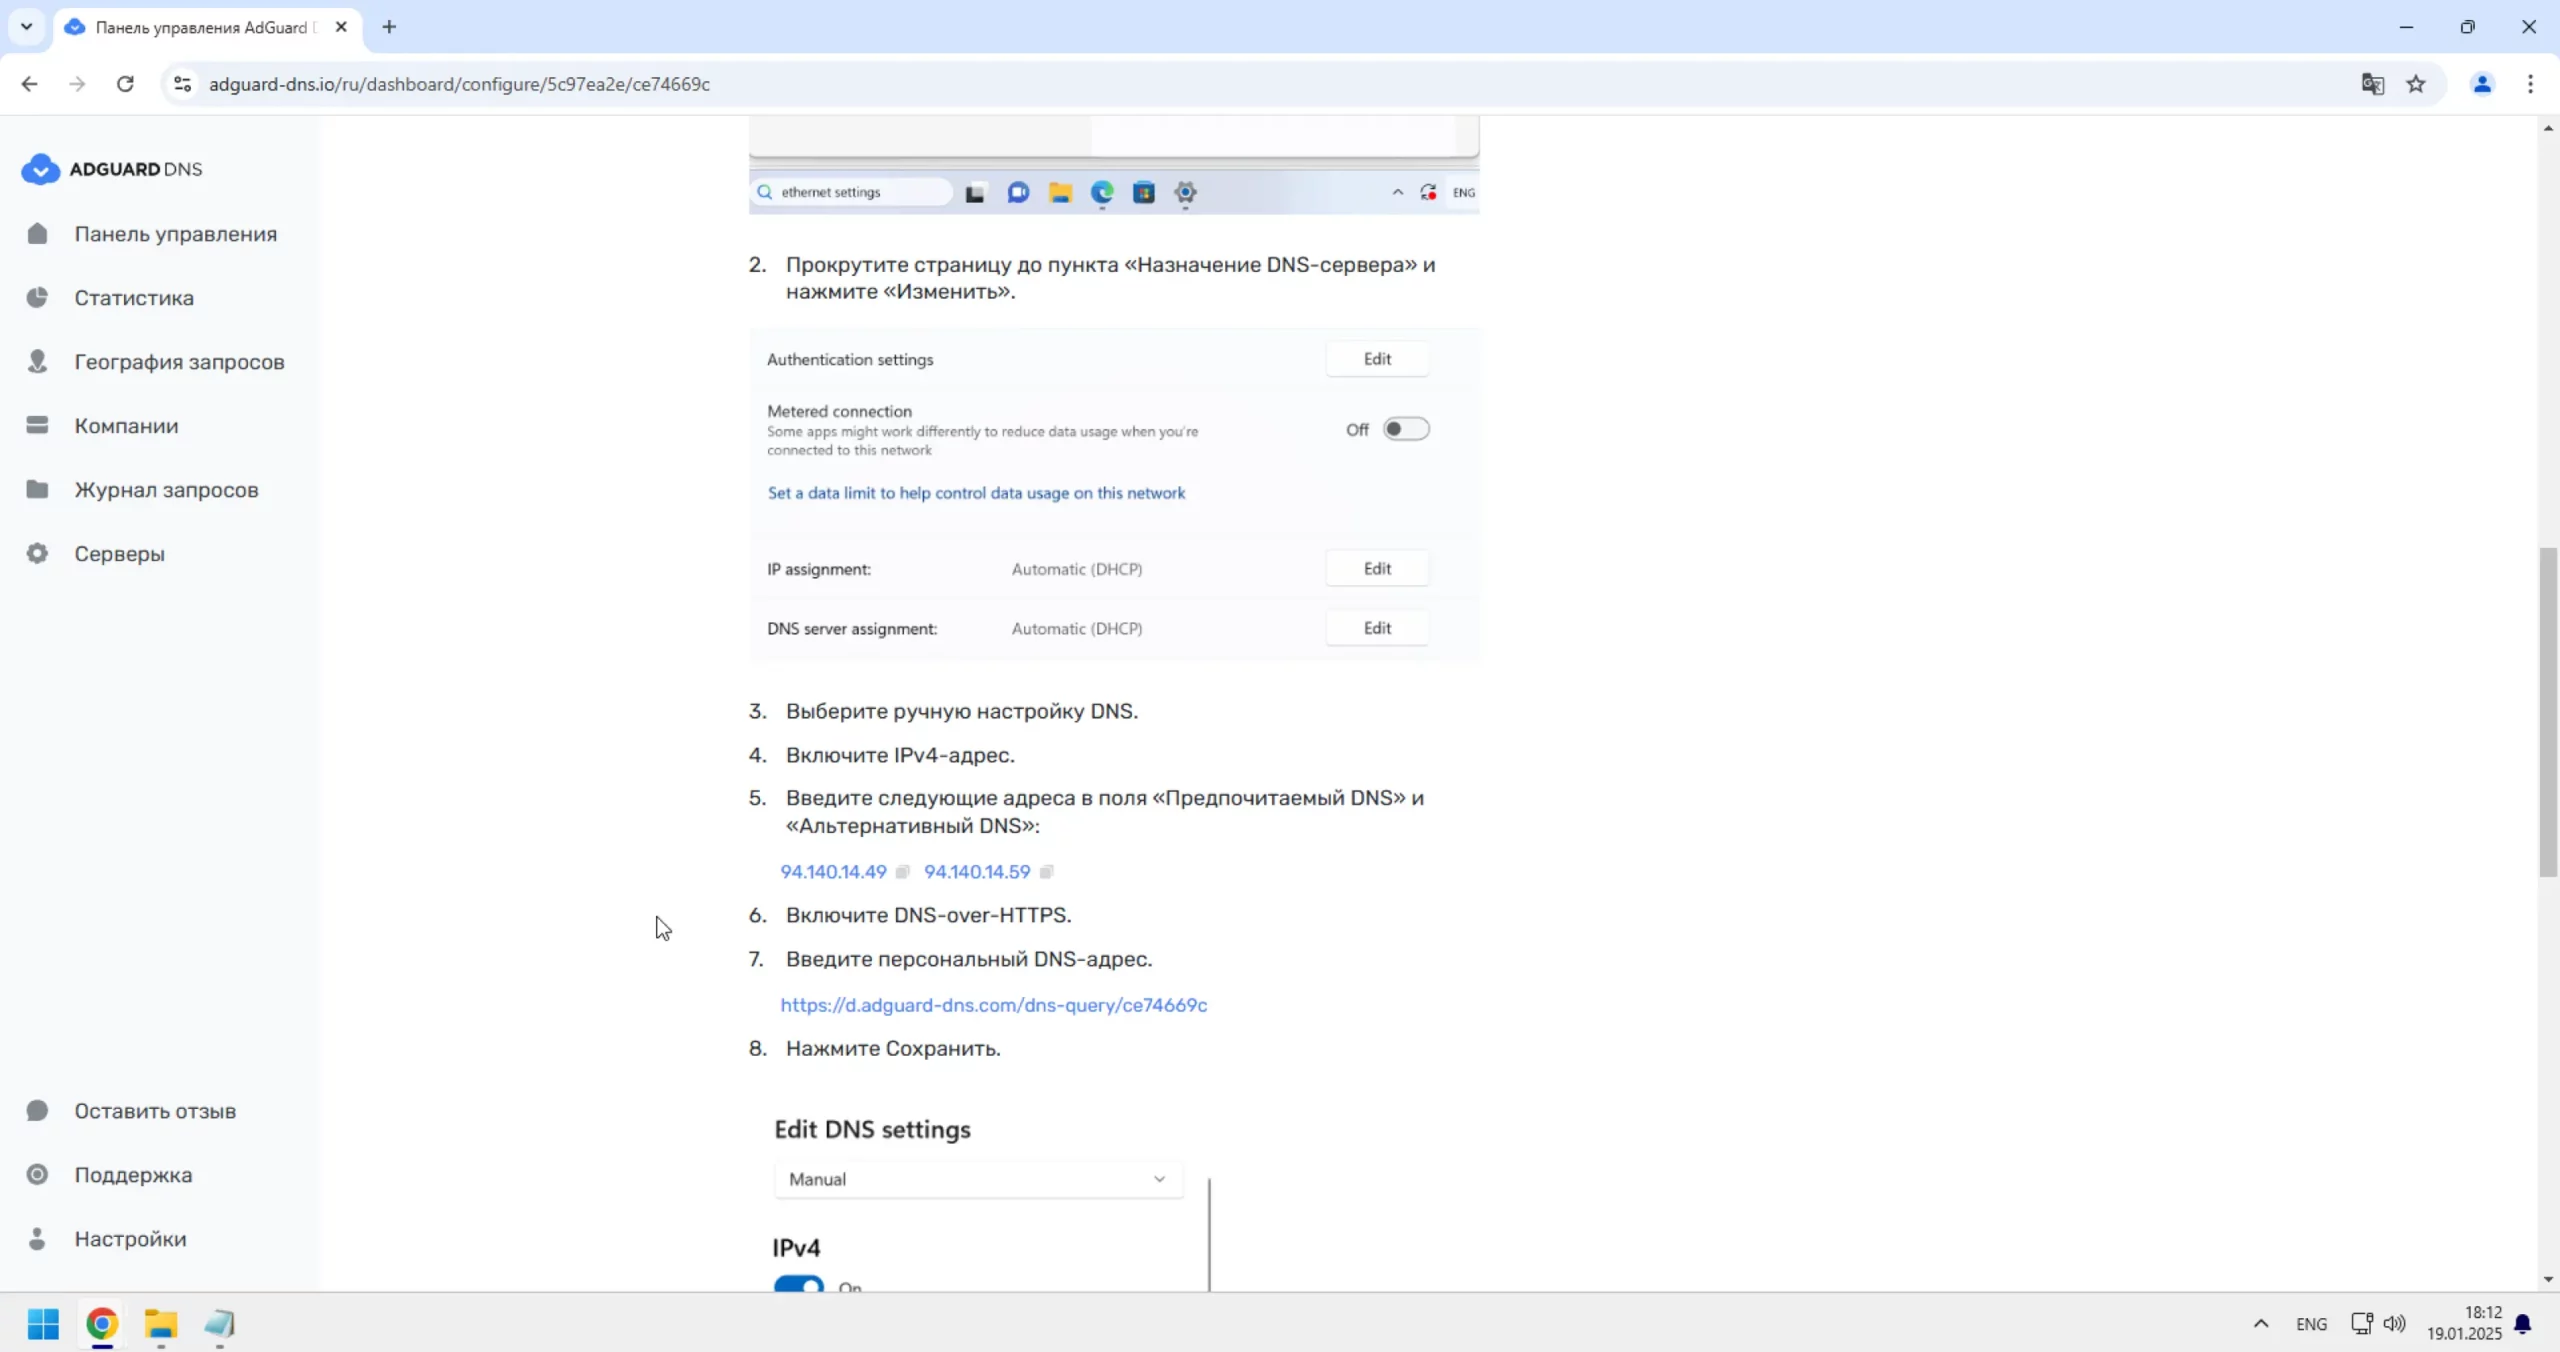Image resolution: width=2560 pixels, height=1352 pixels.
Task: View site information icon
Action: coord(182,84)
